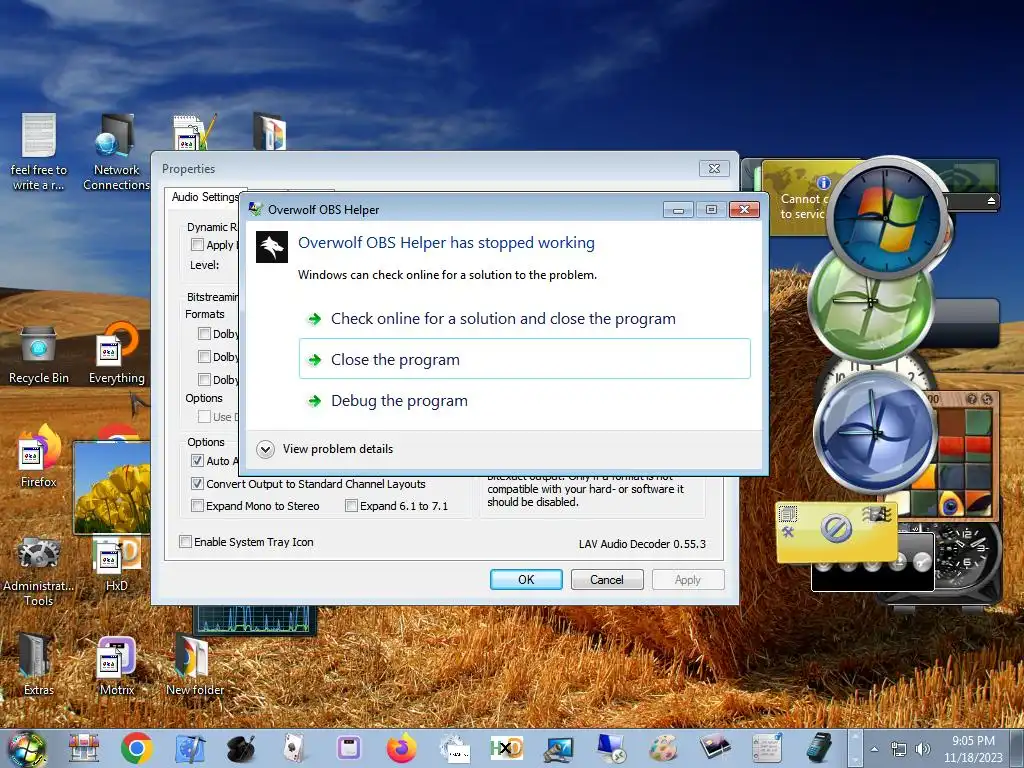Click the blocked circle icon on the yellow gadget
The image size is (1024, 768).
click(x=836, y=528)
